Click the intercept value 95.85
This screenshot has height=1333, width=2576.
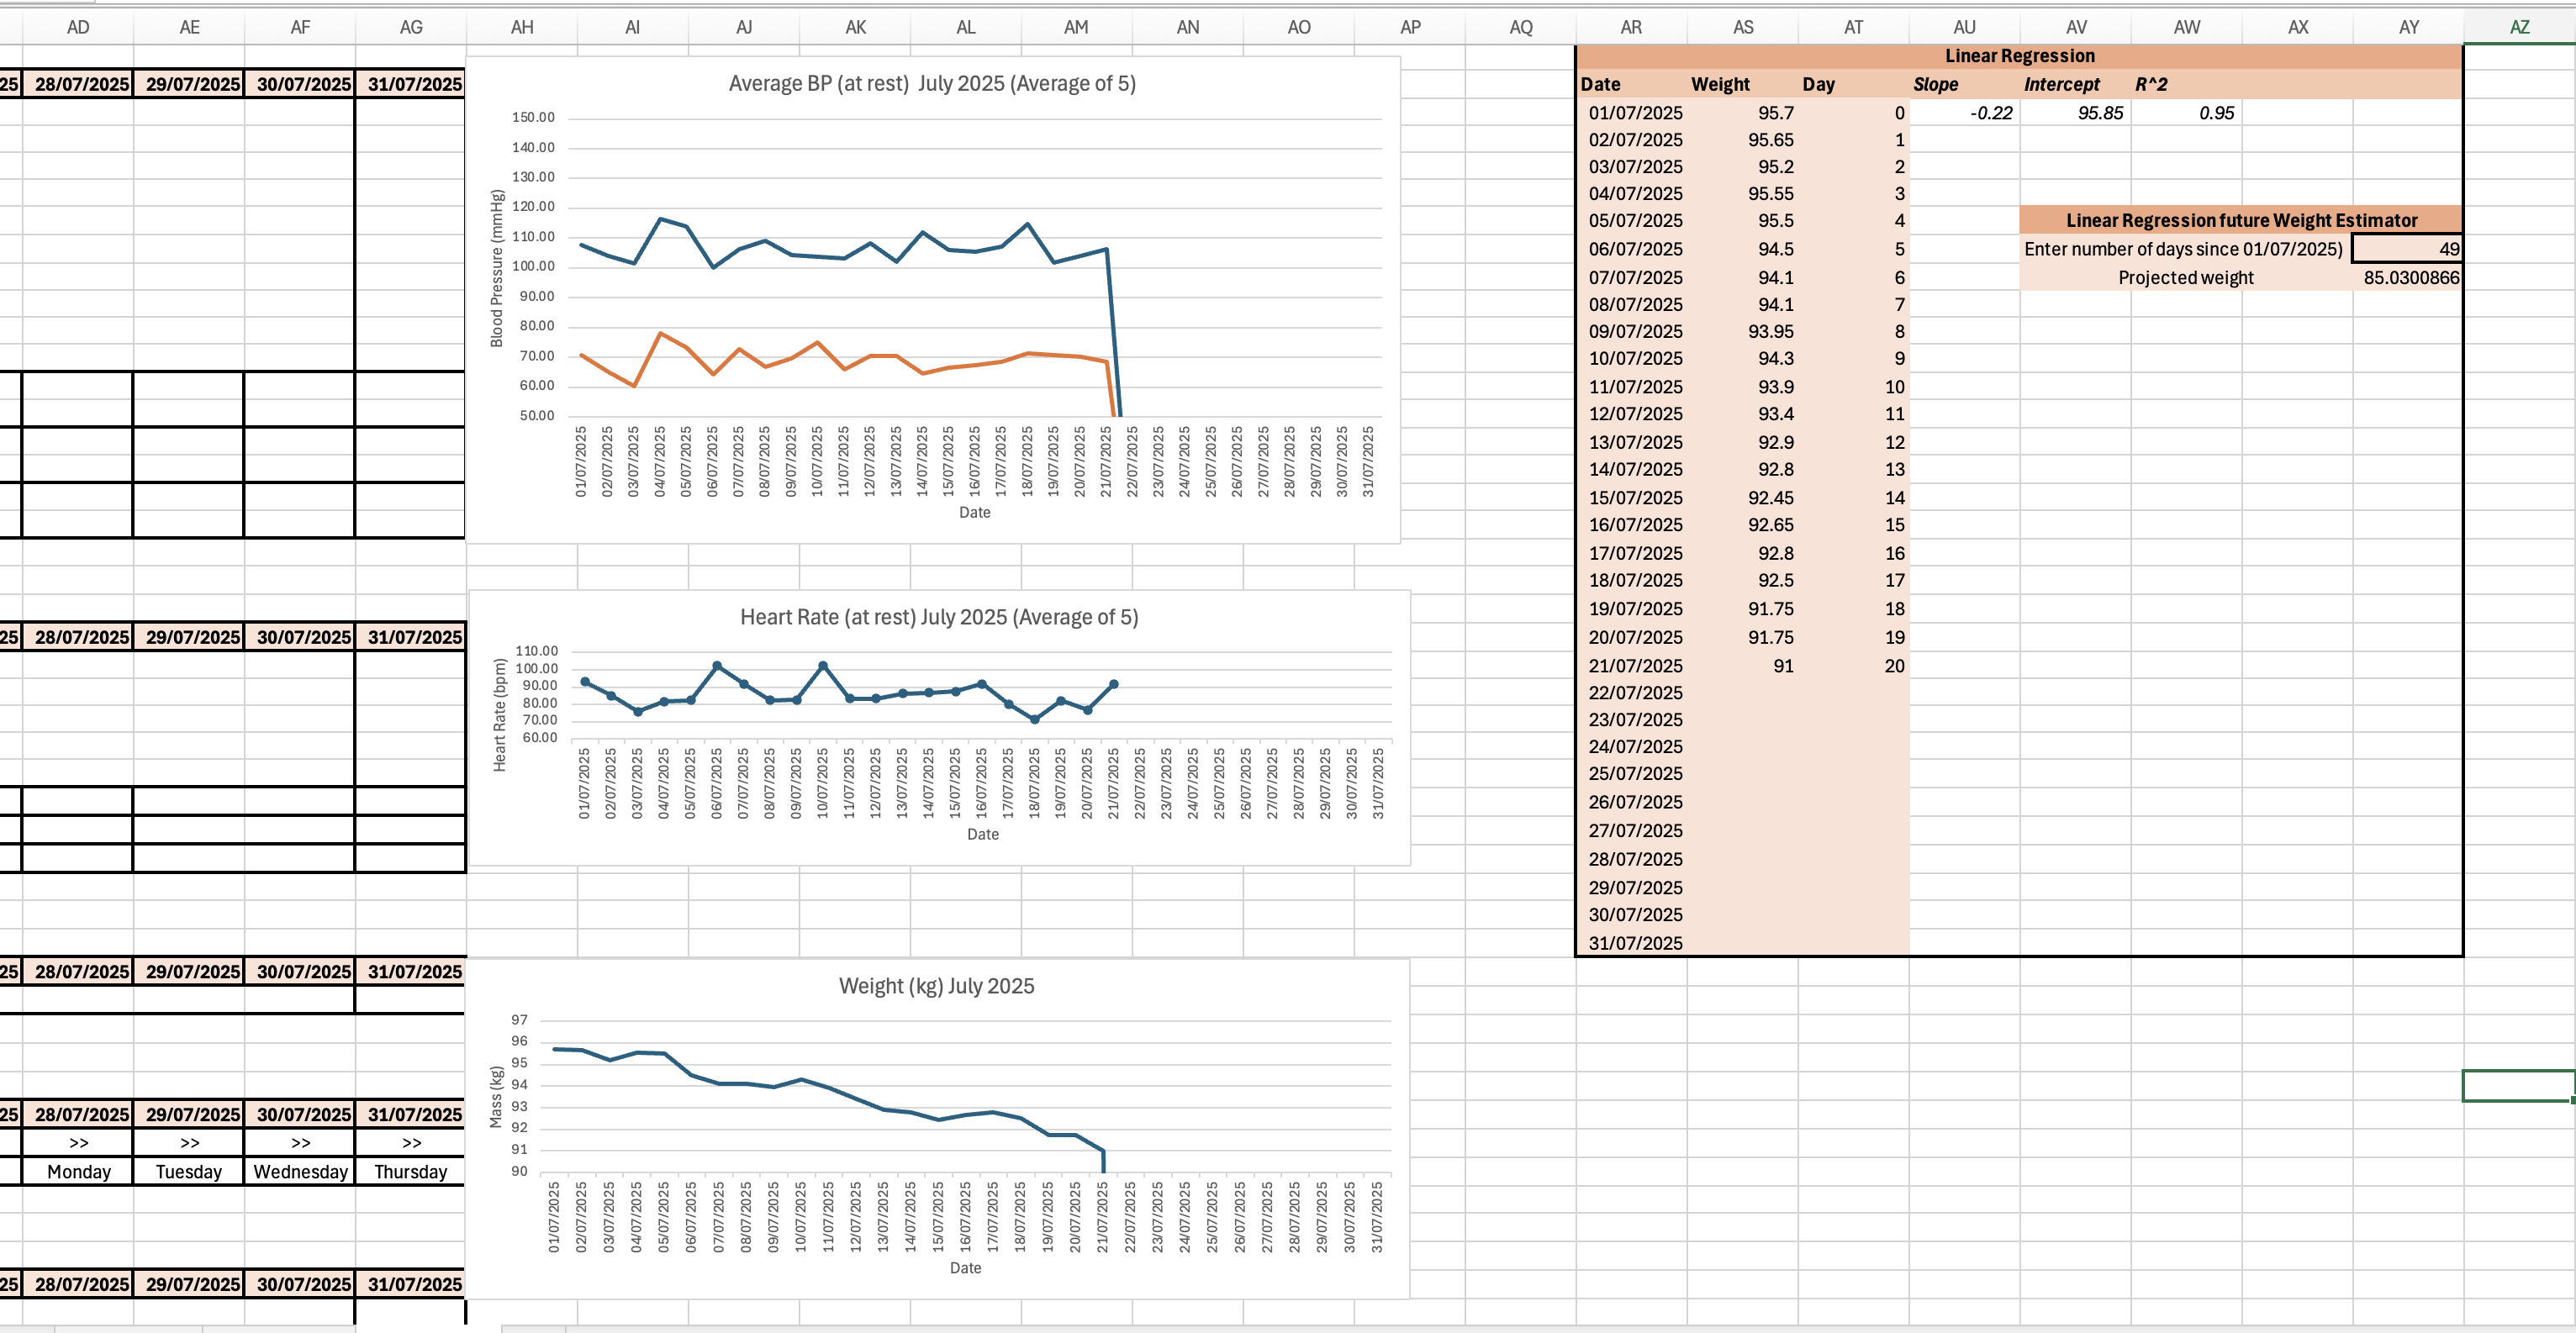(x=2075, y=113)
